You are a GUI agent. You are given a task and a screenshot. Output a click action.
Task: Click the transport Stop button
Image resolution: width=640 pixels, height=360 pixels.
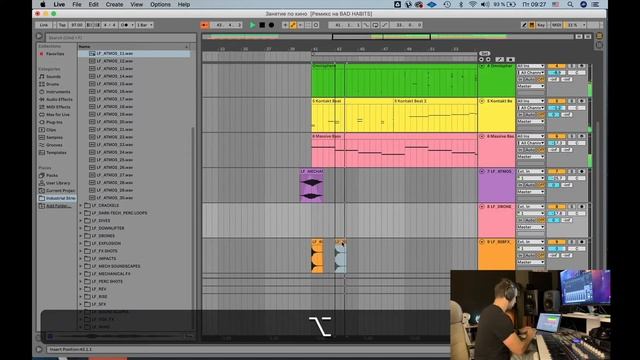[262, 25]
